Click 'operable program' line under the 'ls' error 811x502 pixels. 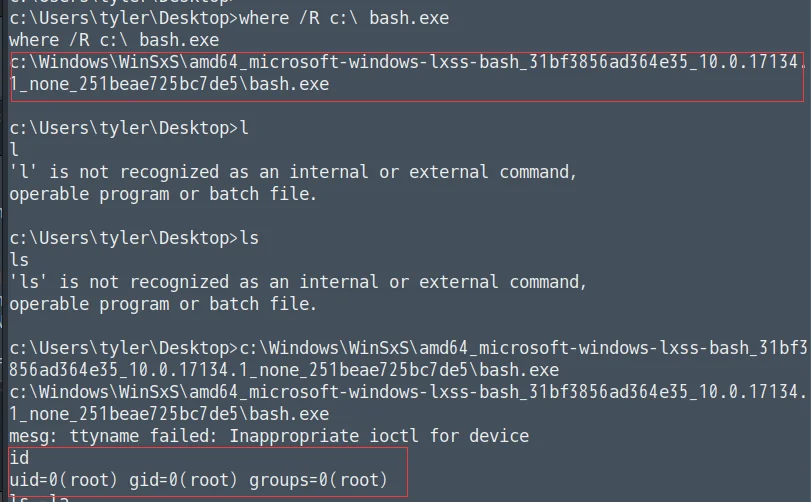pos(163,304)
